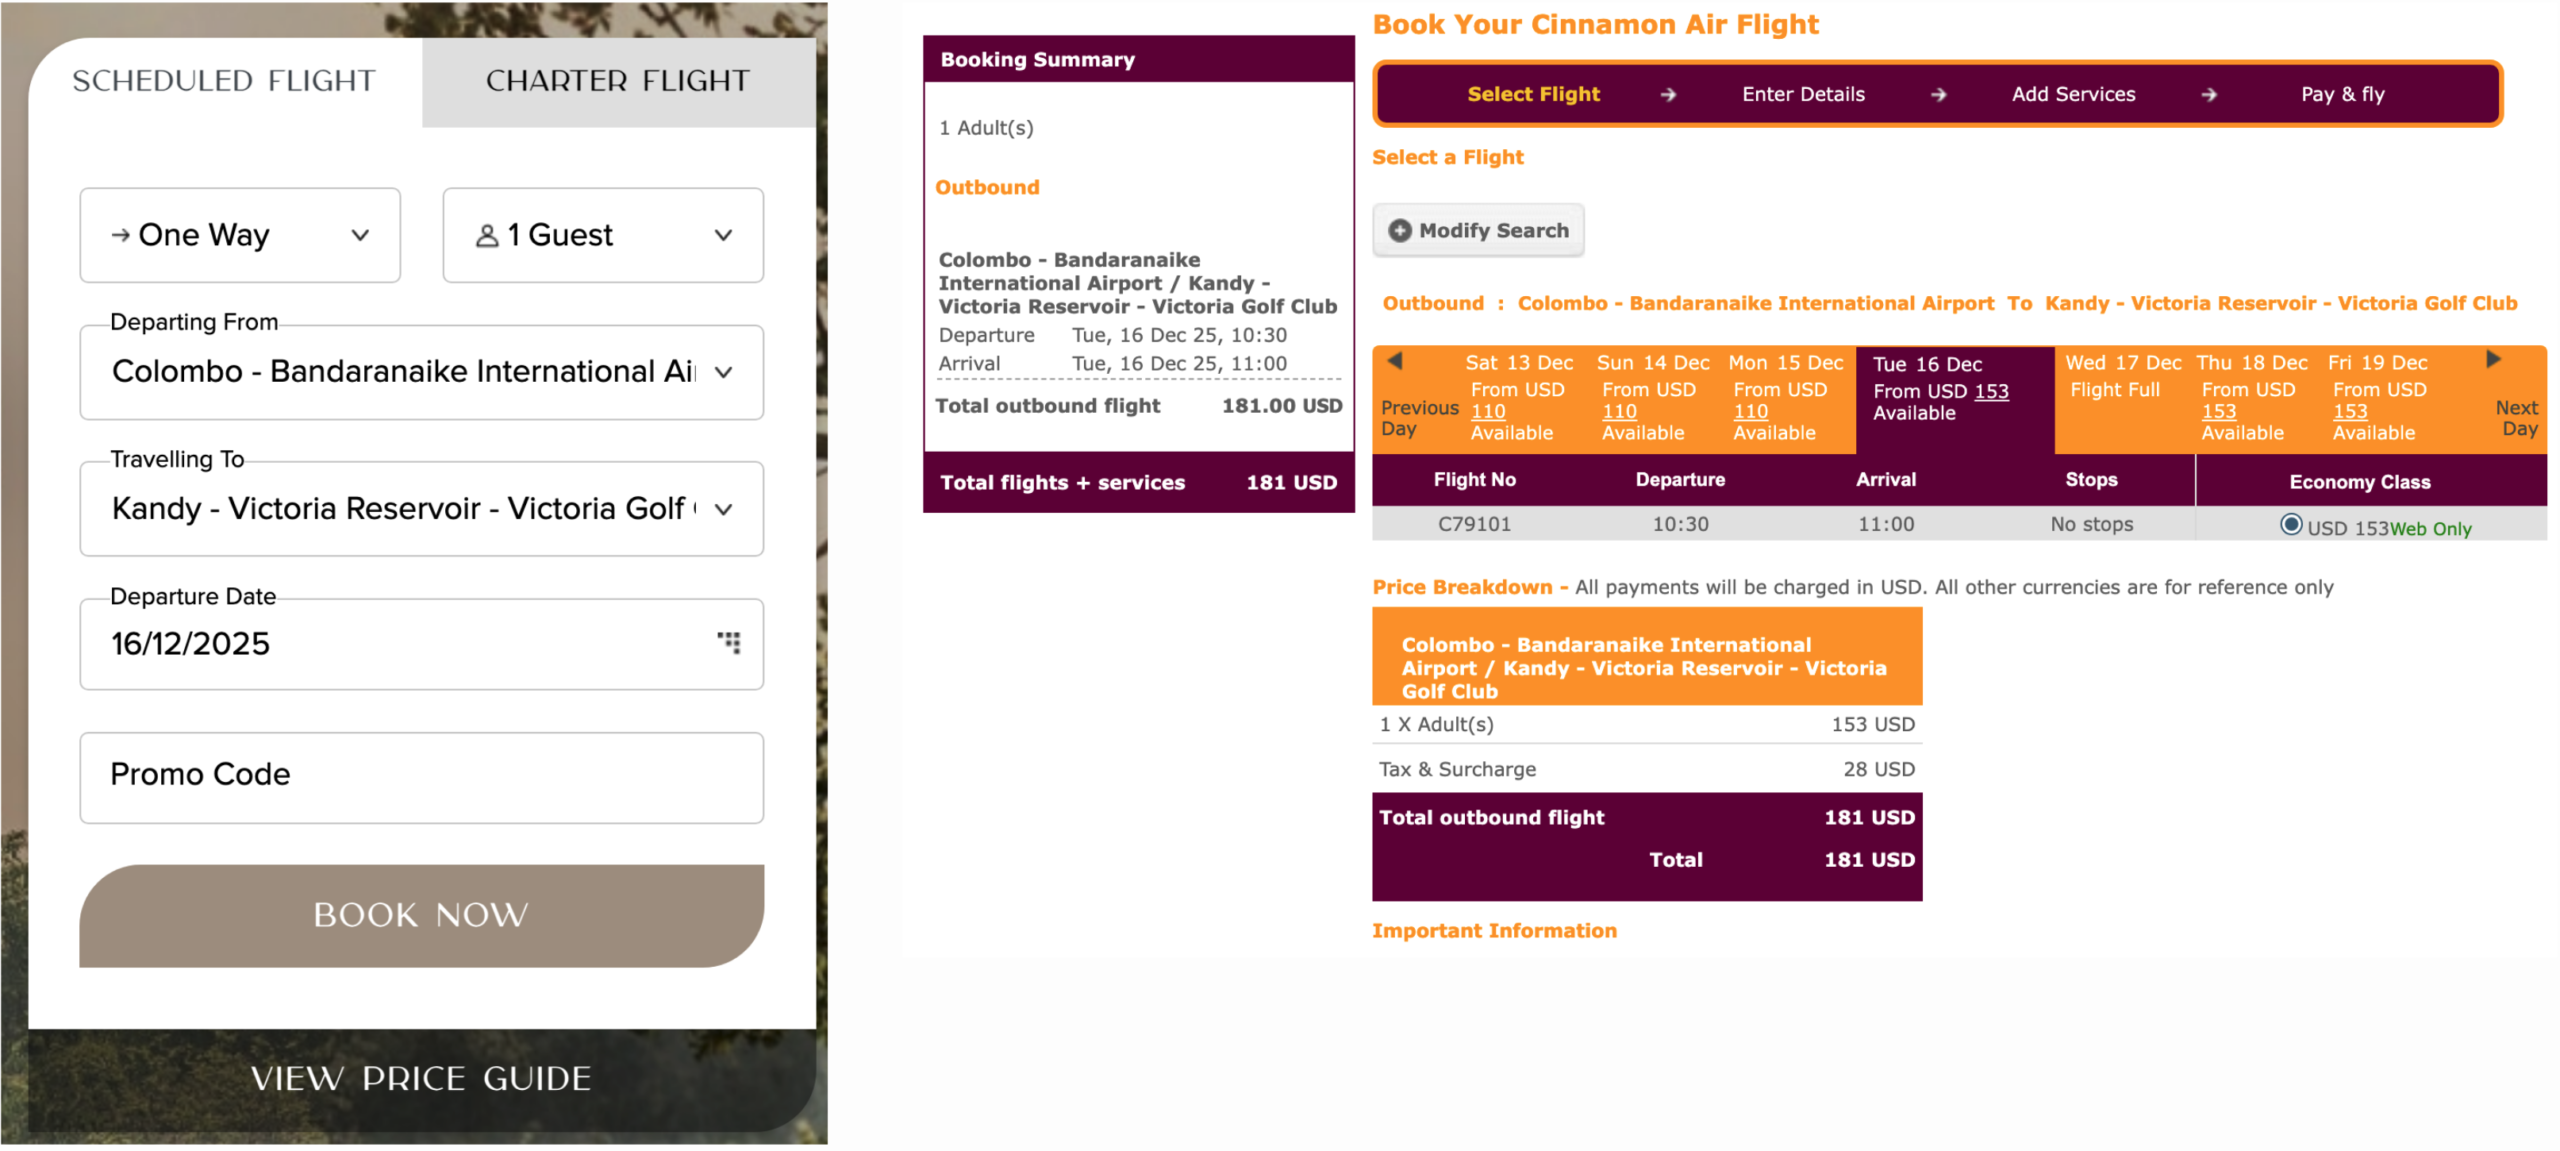Click the Next Day right arrow

click(x=2493, y=359)
